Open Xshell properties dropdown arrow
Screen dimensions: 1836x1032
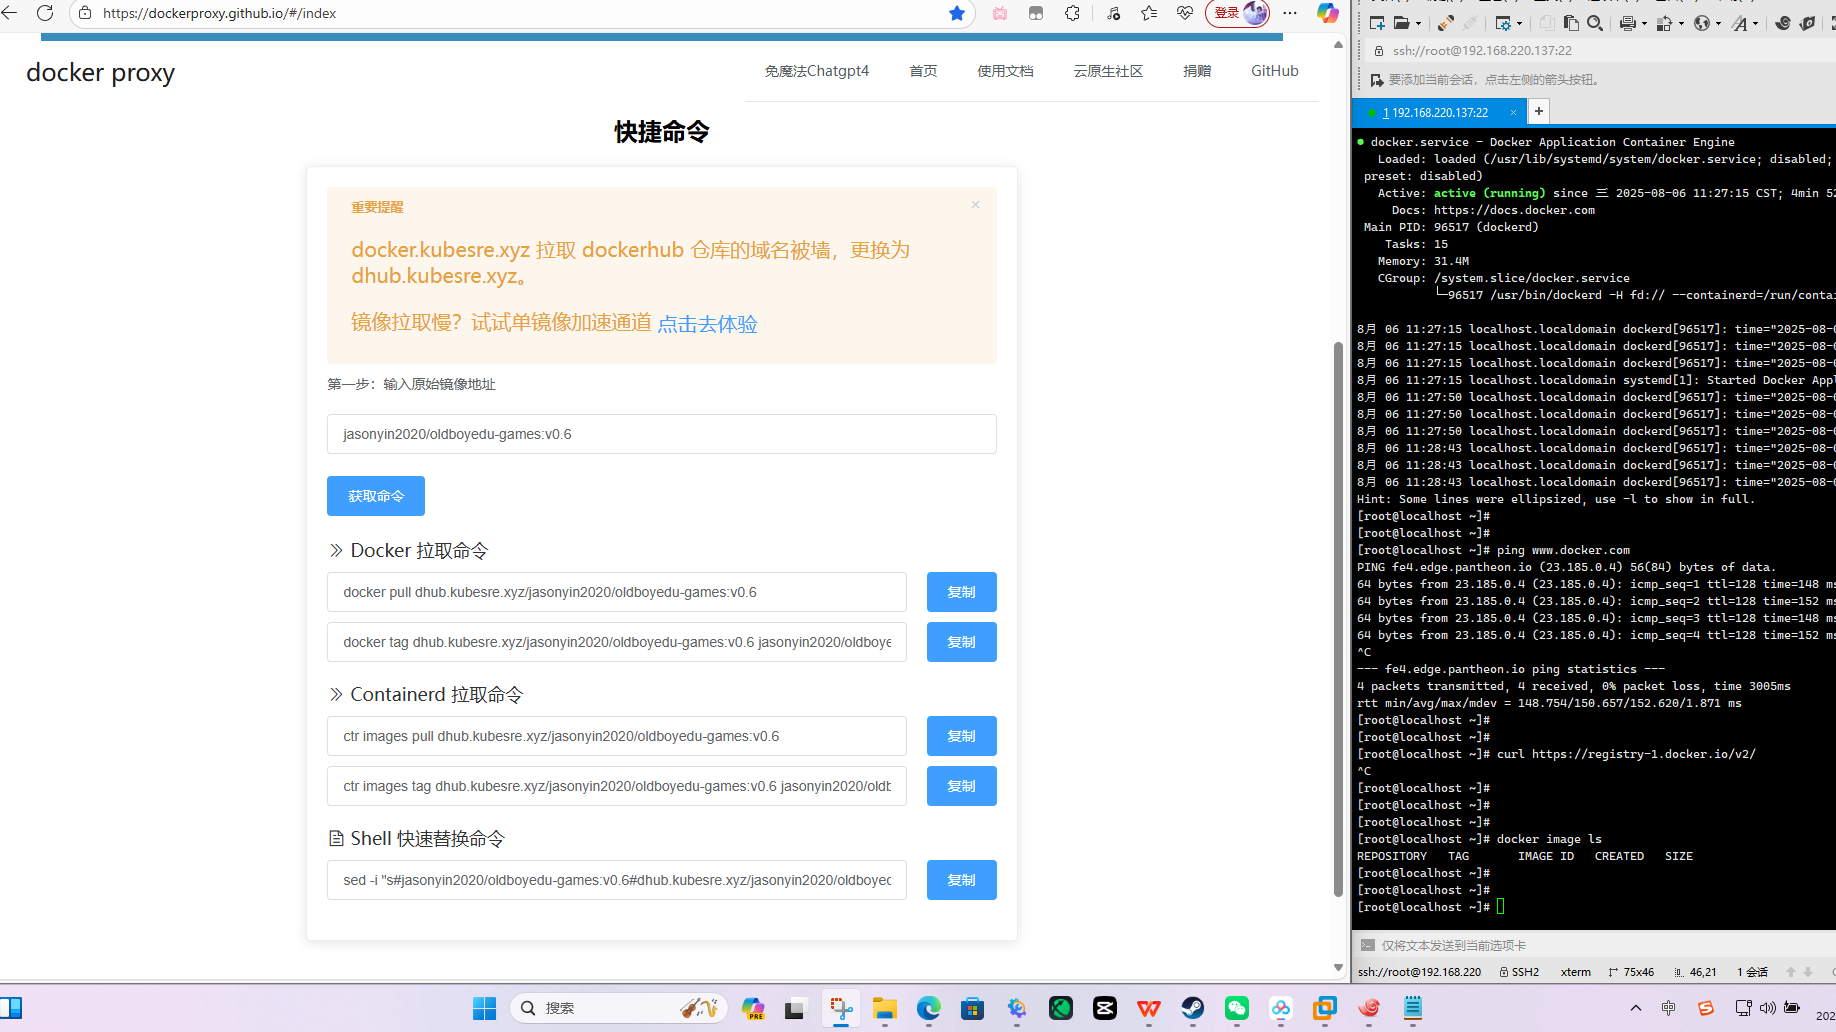(1520, 23)
